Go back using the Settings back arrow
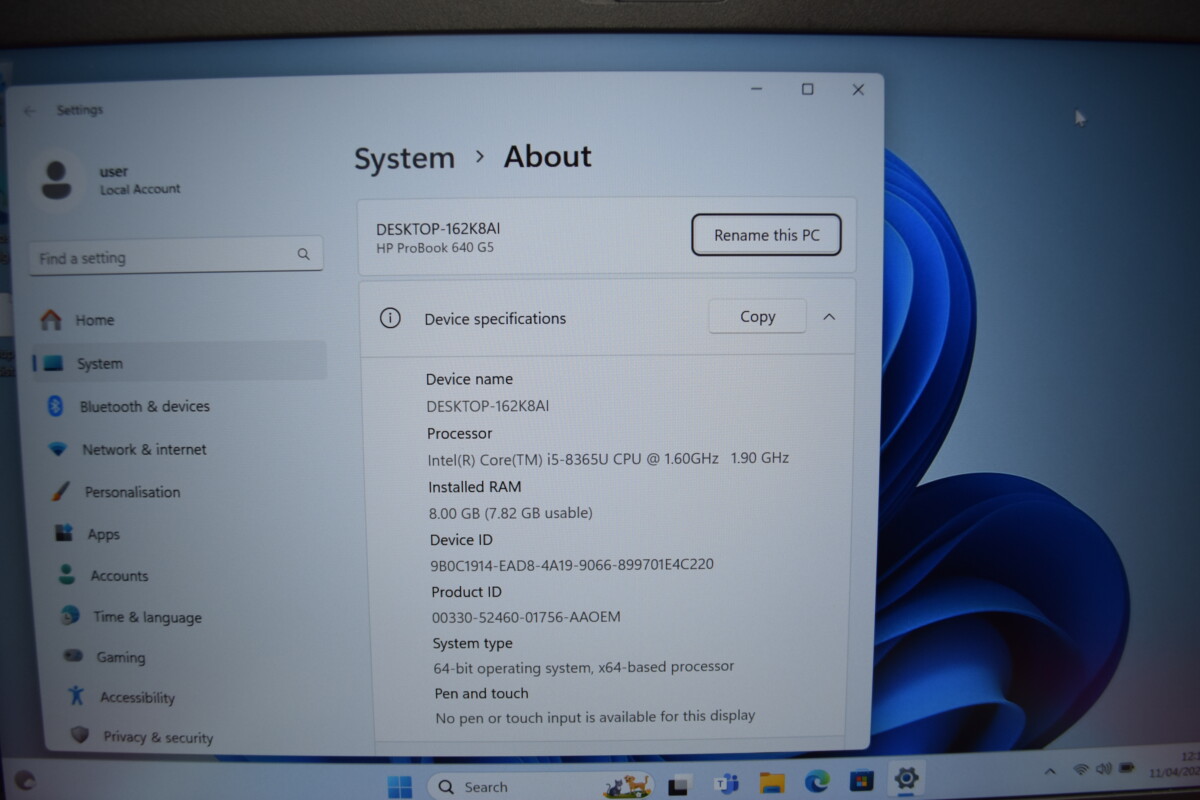Viewport: 1200px width, 800px height. tap(30, 111)
